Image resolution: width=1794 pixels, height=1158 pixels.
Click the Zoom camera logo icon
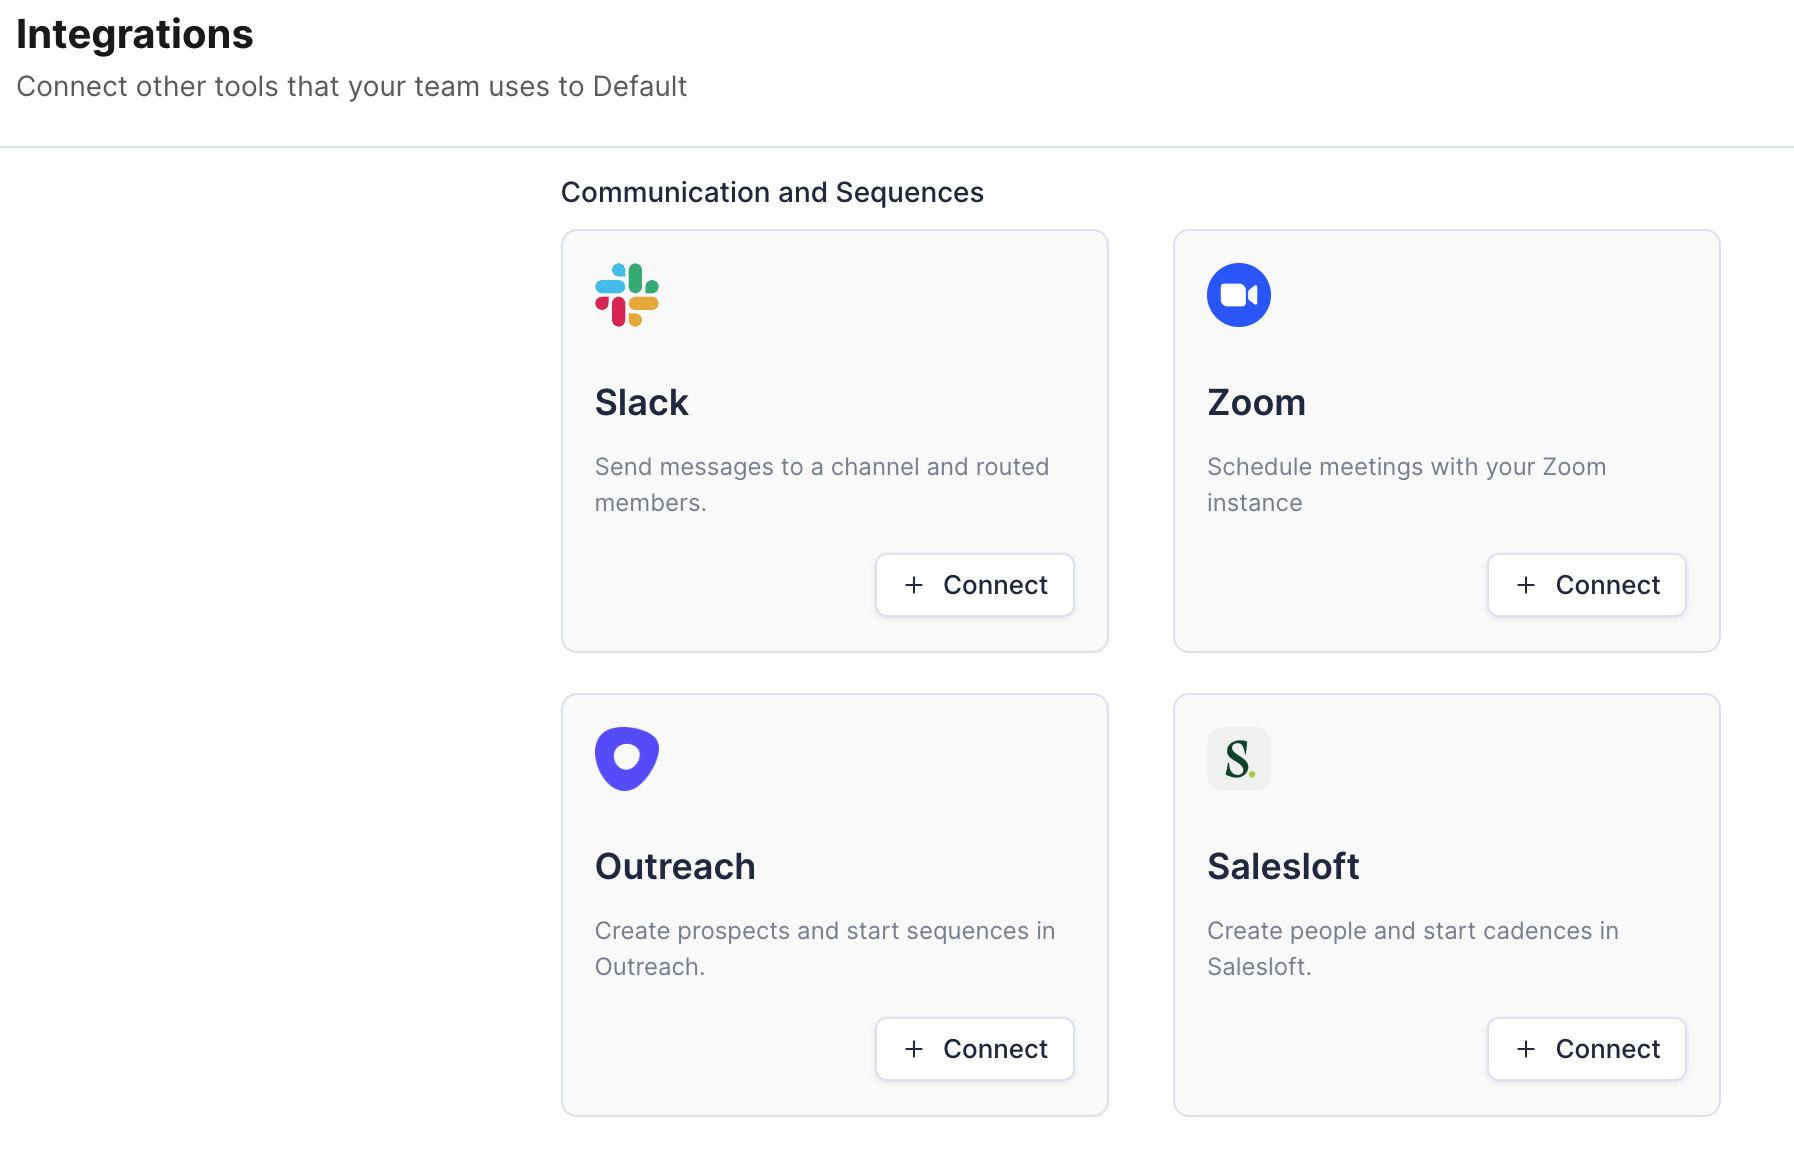(x=1239, y=295)
